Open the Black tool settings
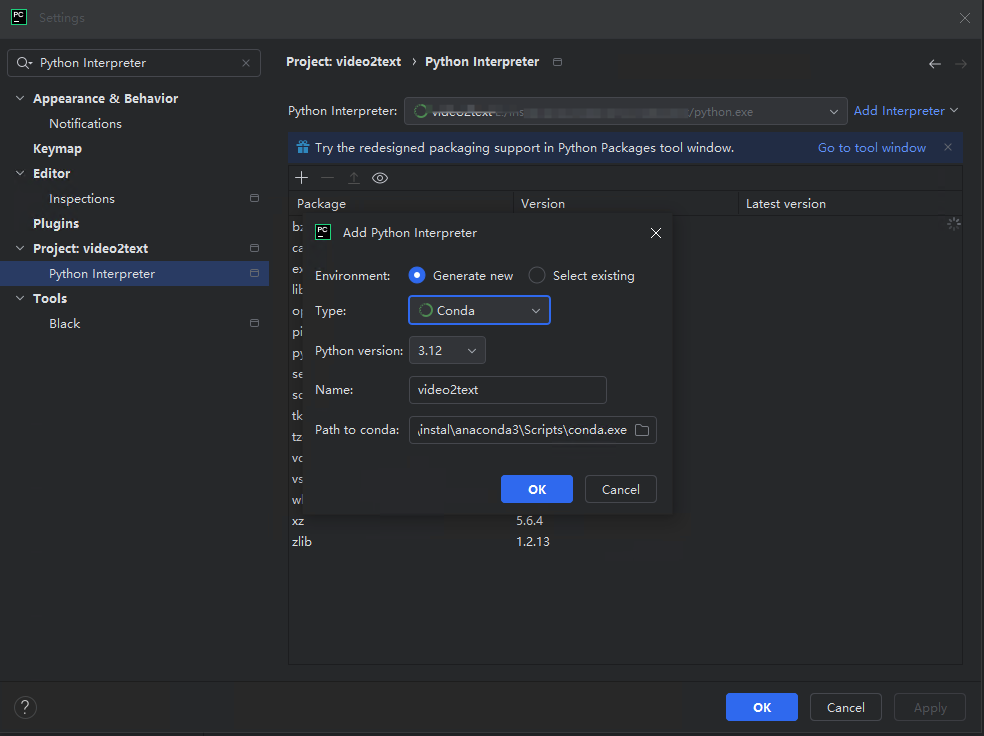Viewport: 984px width, 736px height. (65, 324)
